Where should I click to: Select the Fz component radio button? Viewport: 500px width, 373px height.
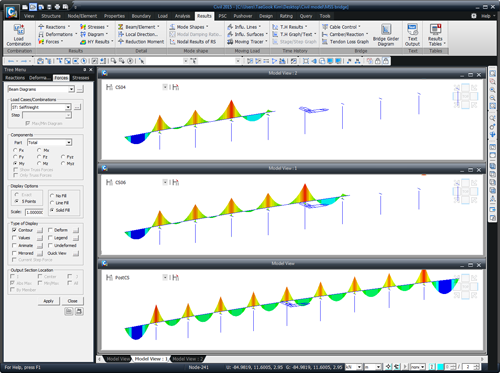(39, 157)
